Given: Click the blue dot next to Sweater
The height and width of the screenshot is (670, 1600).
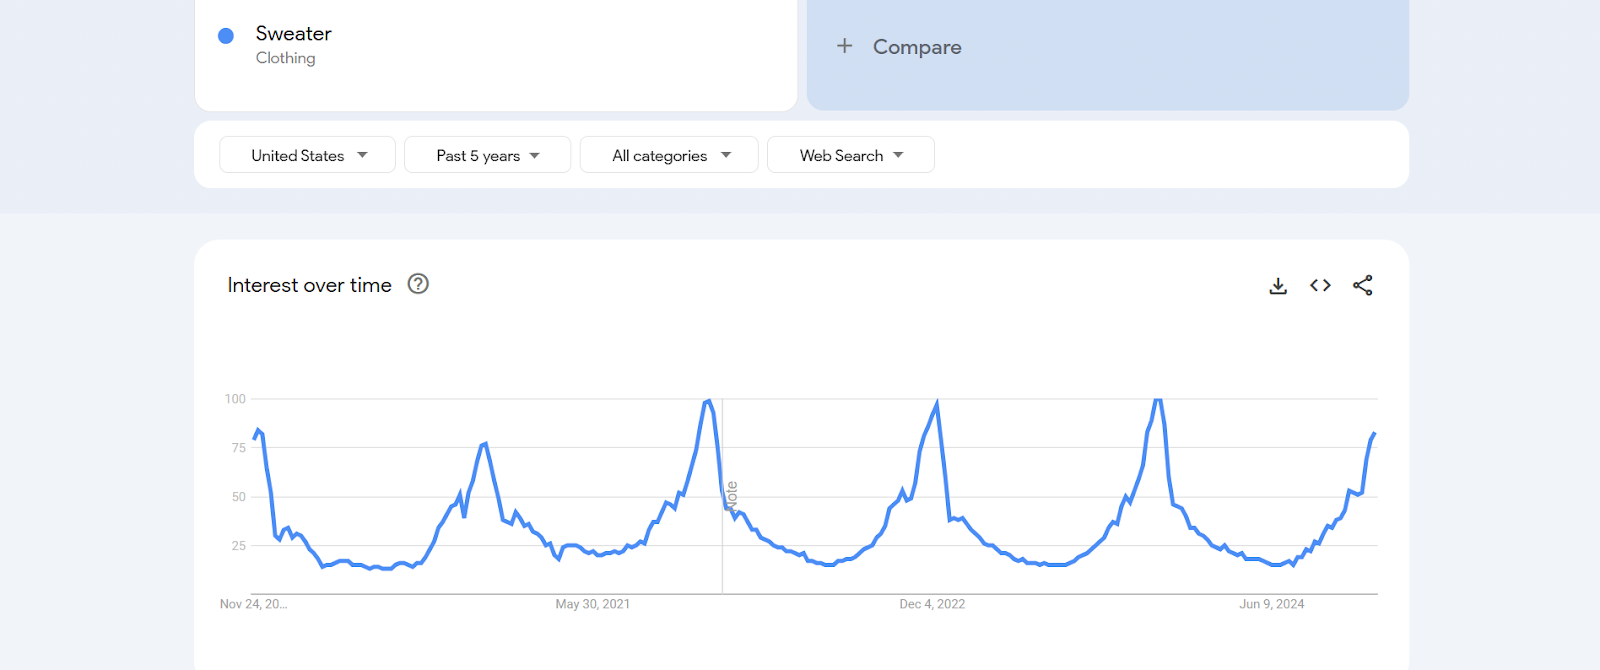Looking at the screenshot, I should pyautogui.click(x=226, y=36).
